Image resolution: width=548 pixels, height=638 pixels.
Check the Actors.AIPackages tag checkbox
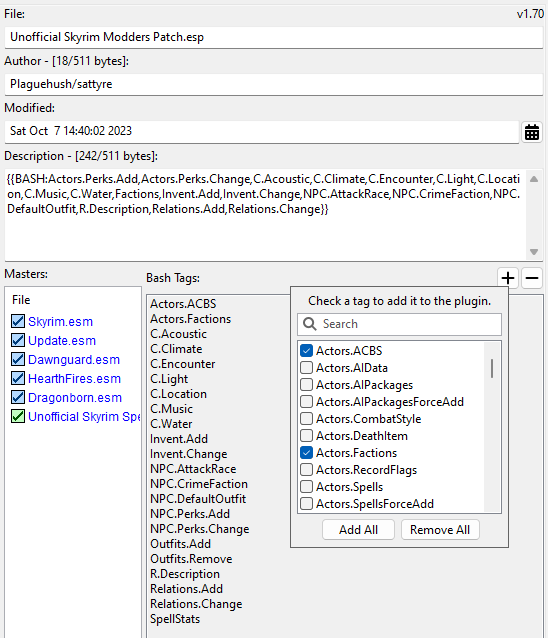click(x=306, y=385)
